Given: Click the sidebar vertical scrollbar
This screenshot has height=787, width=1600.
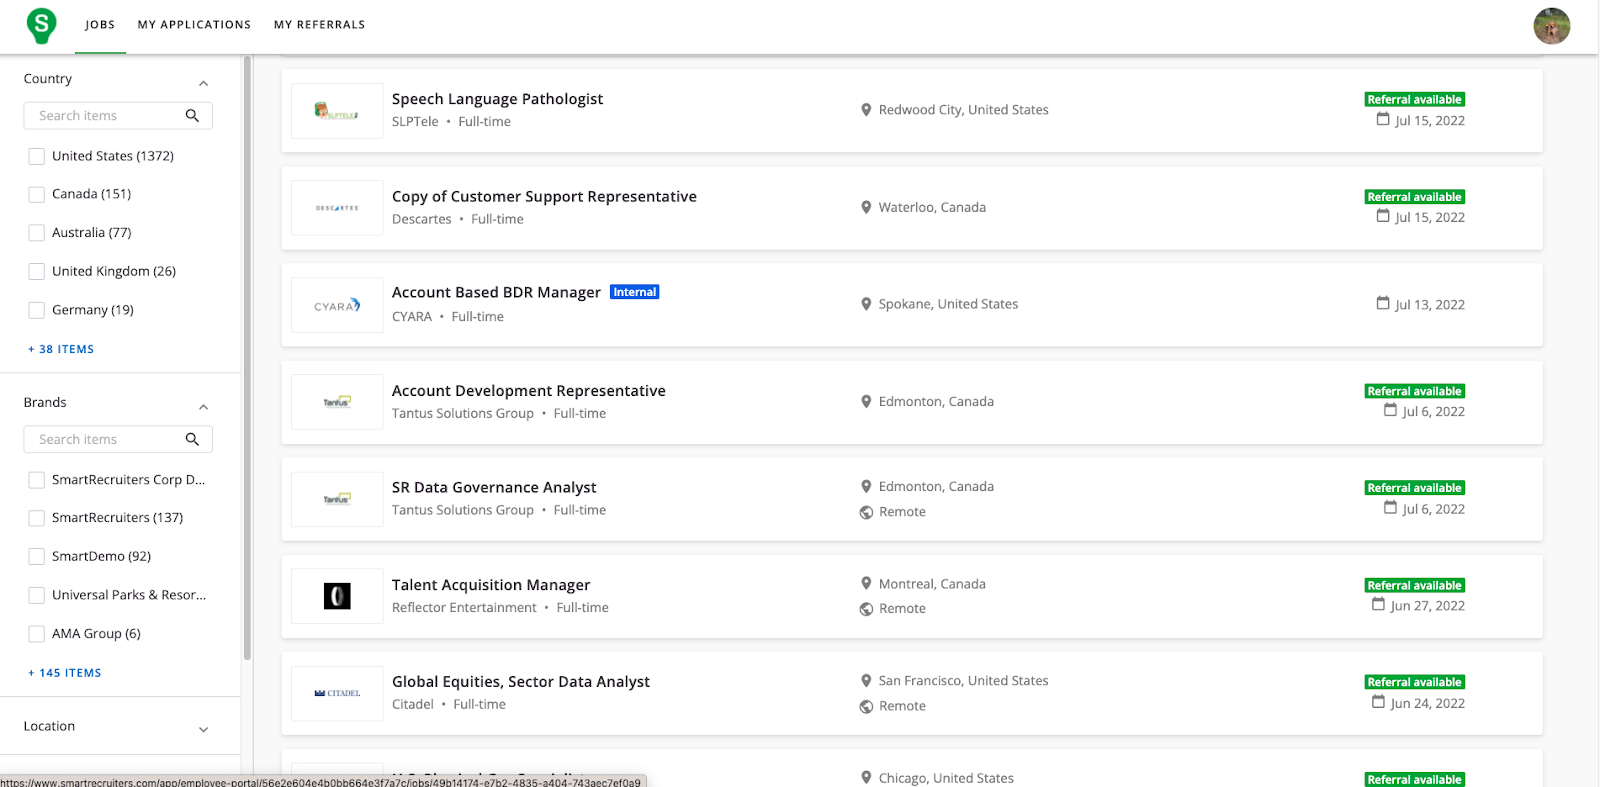Looking at the screenshot, I should [x=247, y=360].
